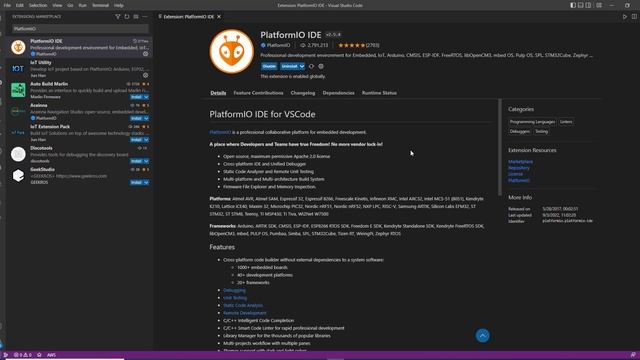Image resolution: width=640 pixels, height=360 pixels.
Task: Click the blue scroll-to-top arrow button
Action: pyautogui.click(x=482, y=336)
